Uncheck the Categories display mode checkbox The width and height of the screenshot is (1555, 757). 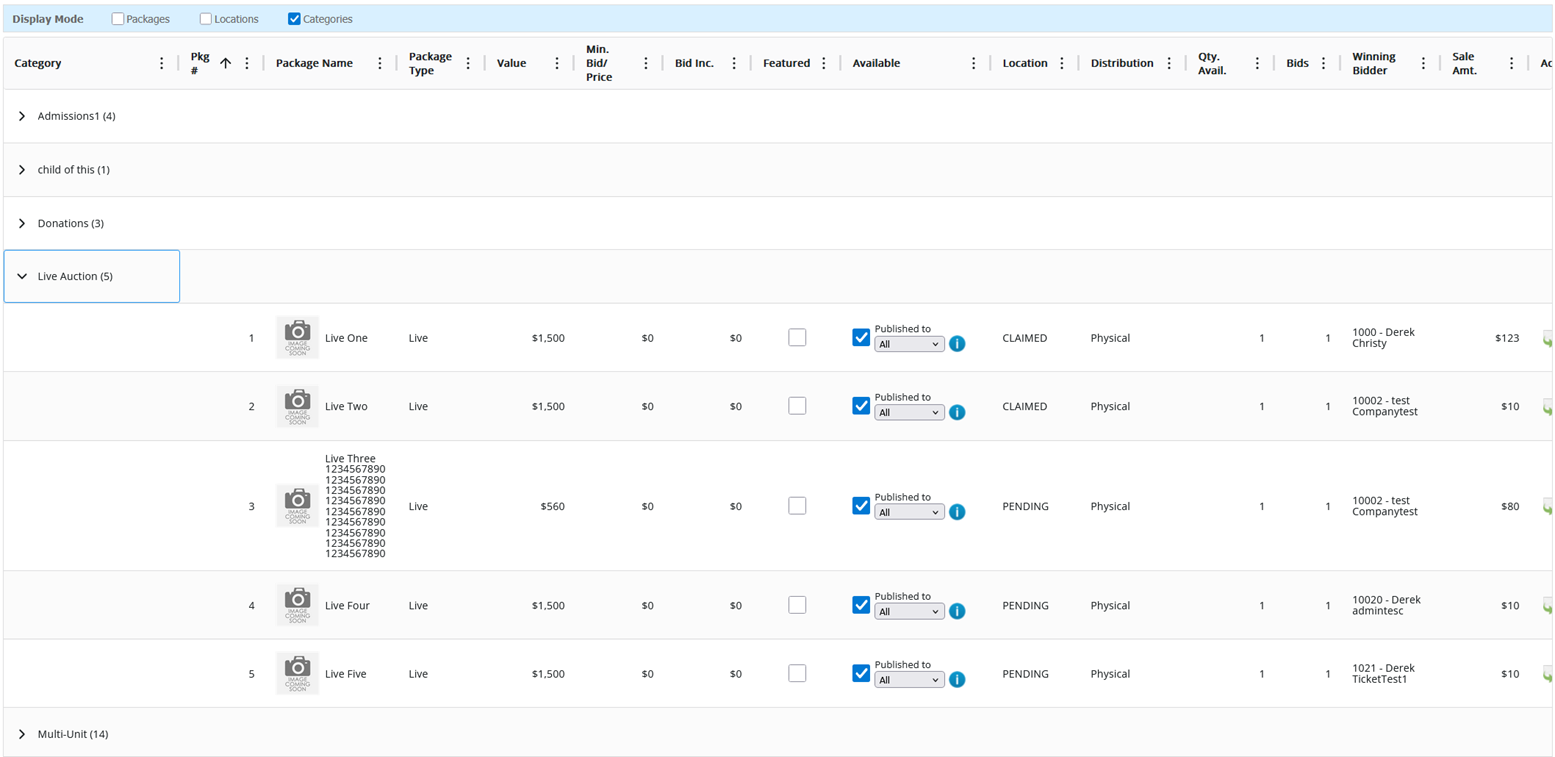click(x=294, y=19)
